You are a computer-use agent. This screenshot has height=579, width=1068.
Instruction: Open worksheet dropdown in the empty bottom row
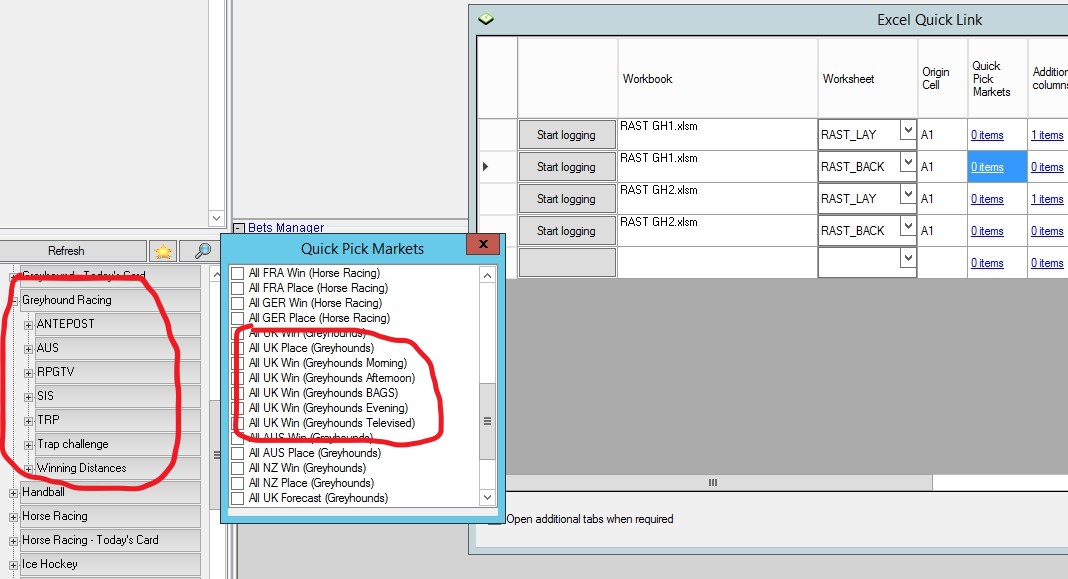[x=907, y=258]
